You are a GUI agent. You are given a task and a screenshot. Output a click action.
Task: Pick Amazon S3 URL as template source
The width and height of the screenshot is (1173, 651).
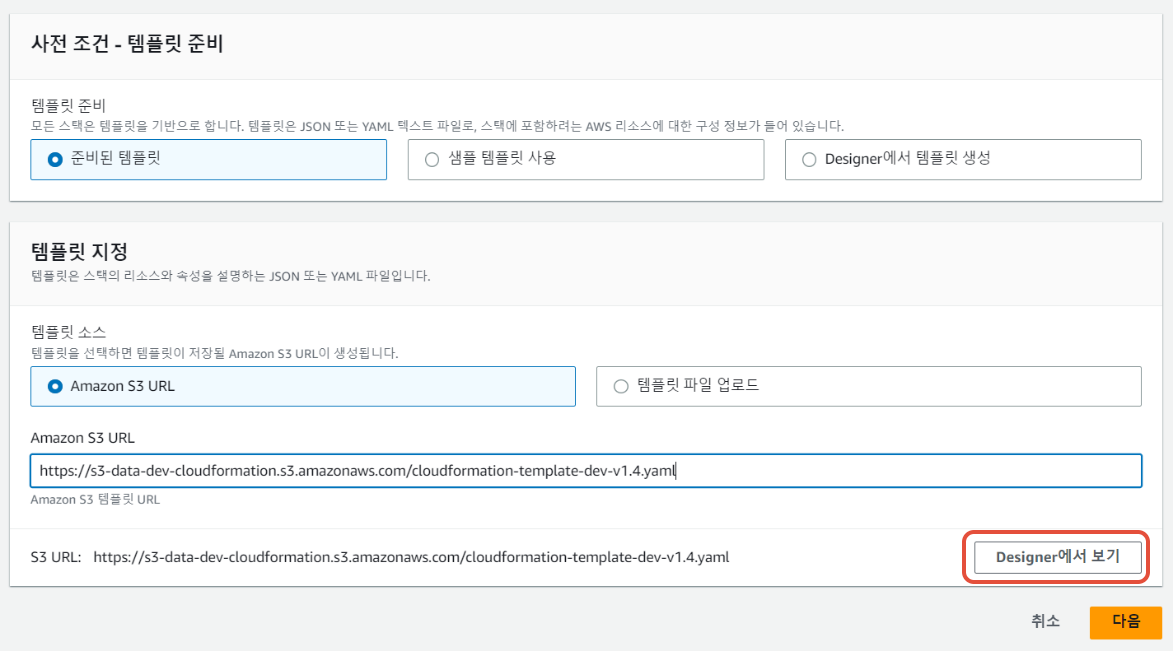(55, 386)
